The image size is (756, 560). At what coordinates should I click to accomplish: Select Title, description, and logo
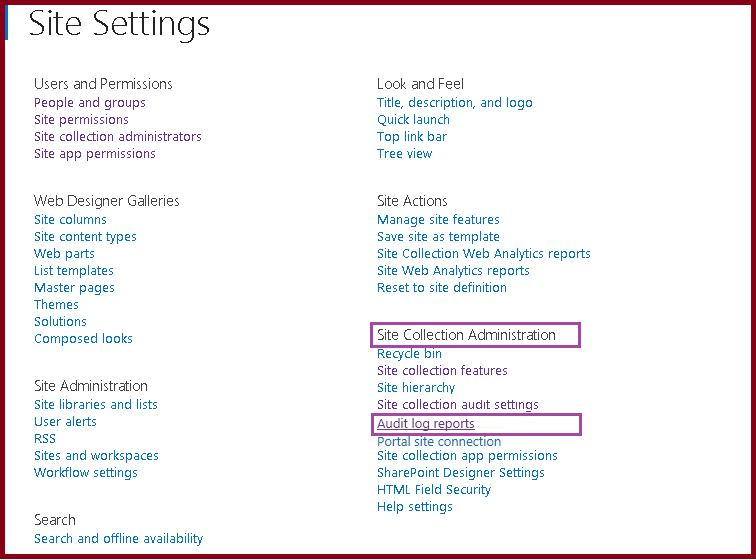455,103
